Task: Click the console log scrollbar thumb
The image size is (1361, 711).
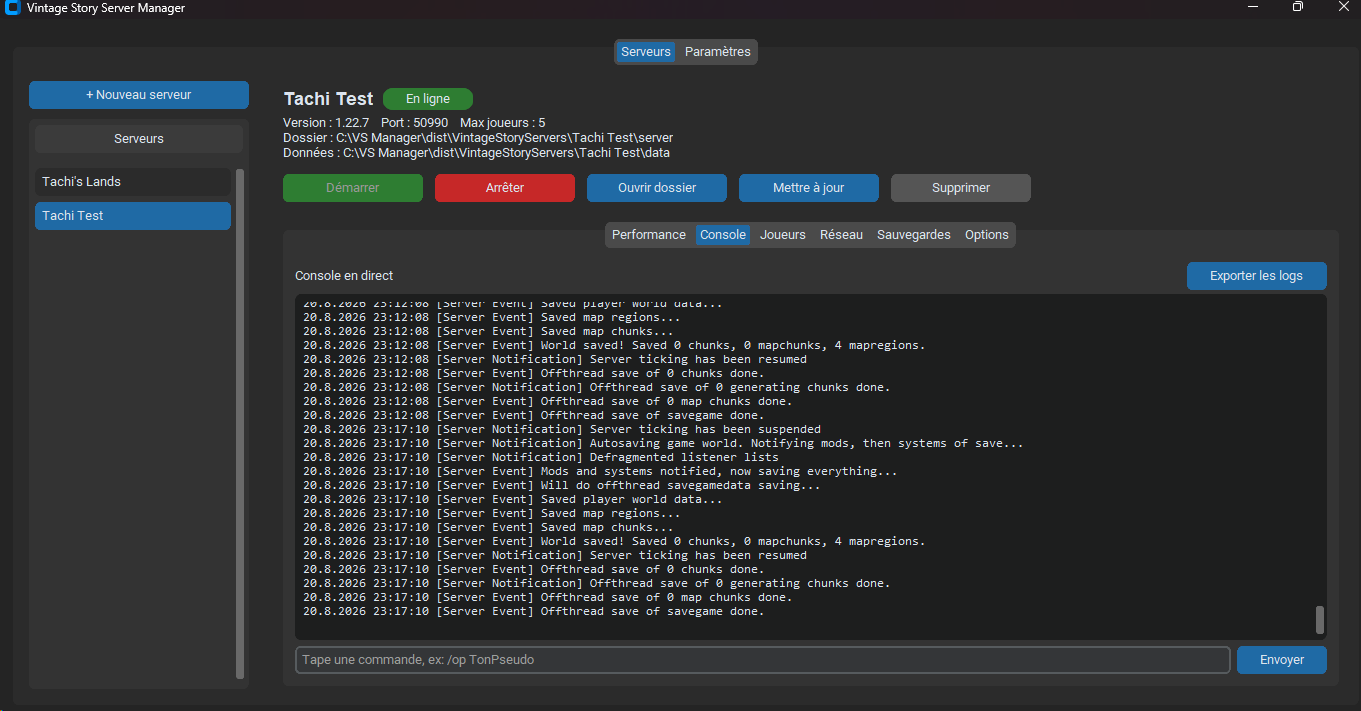Action: click(x=1320, y=620)
